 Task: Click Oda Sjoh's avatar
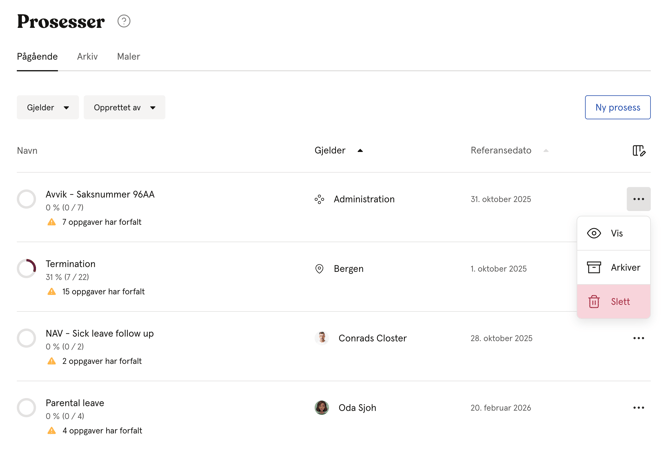pyautogui.click(x=322, y=408)
